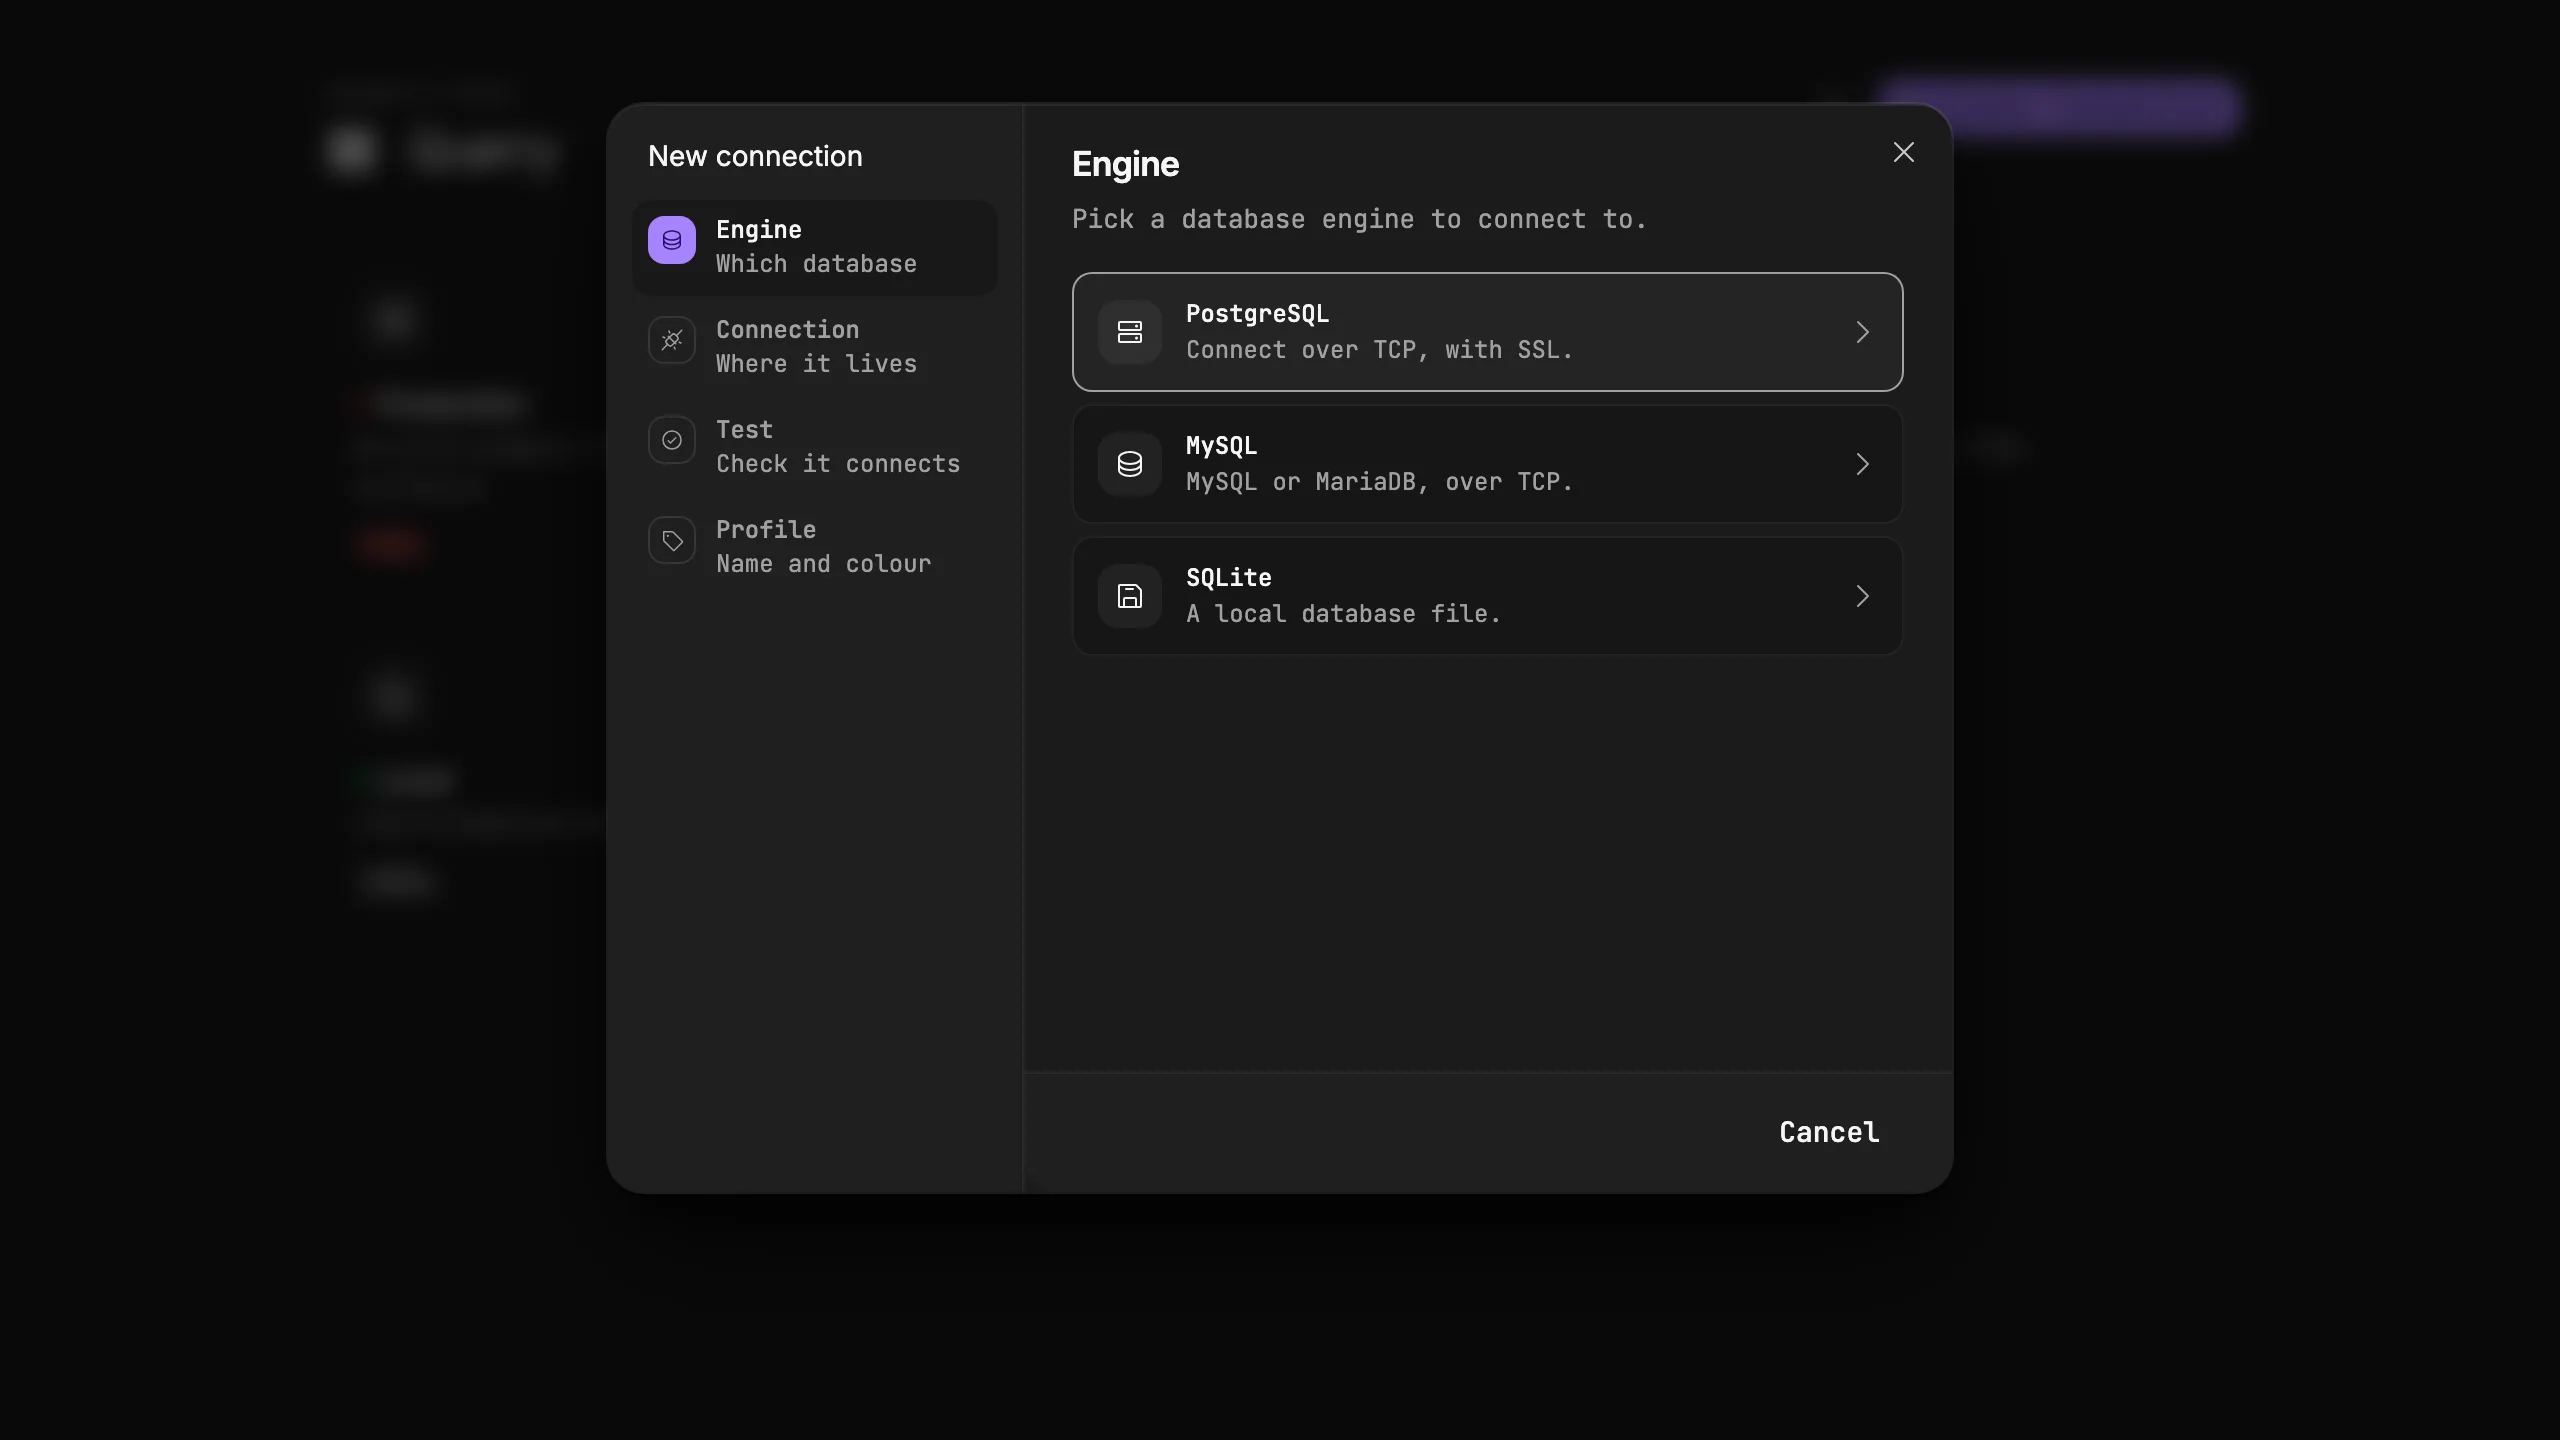The height and width of the screenshot is (1440, 2560).
Task: Click 'Pick a database engine to connect to.'
Action: [x=1359, y=219]
